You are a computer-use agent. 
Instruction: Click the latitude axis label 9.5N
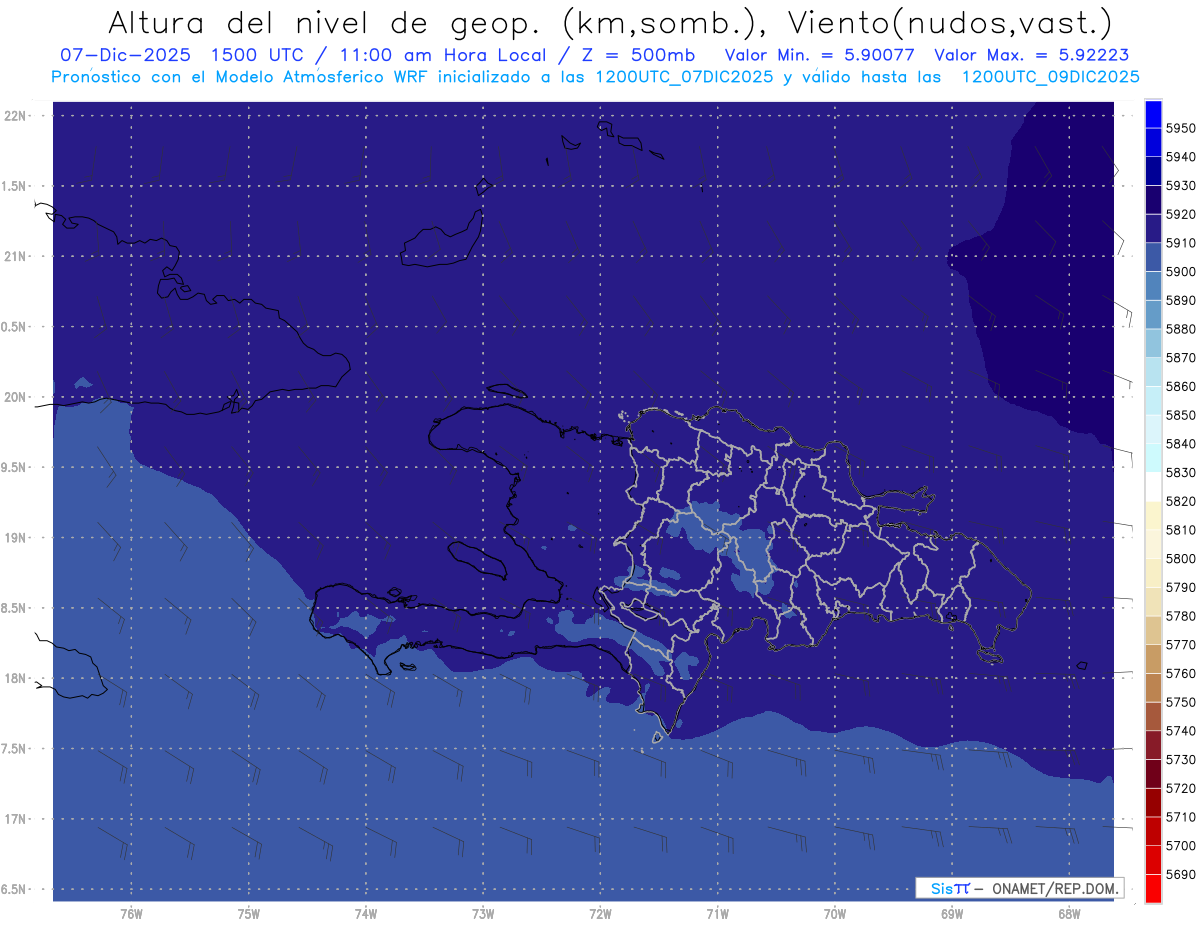pyautogui.click(x=15, y=468)
